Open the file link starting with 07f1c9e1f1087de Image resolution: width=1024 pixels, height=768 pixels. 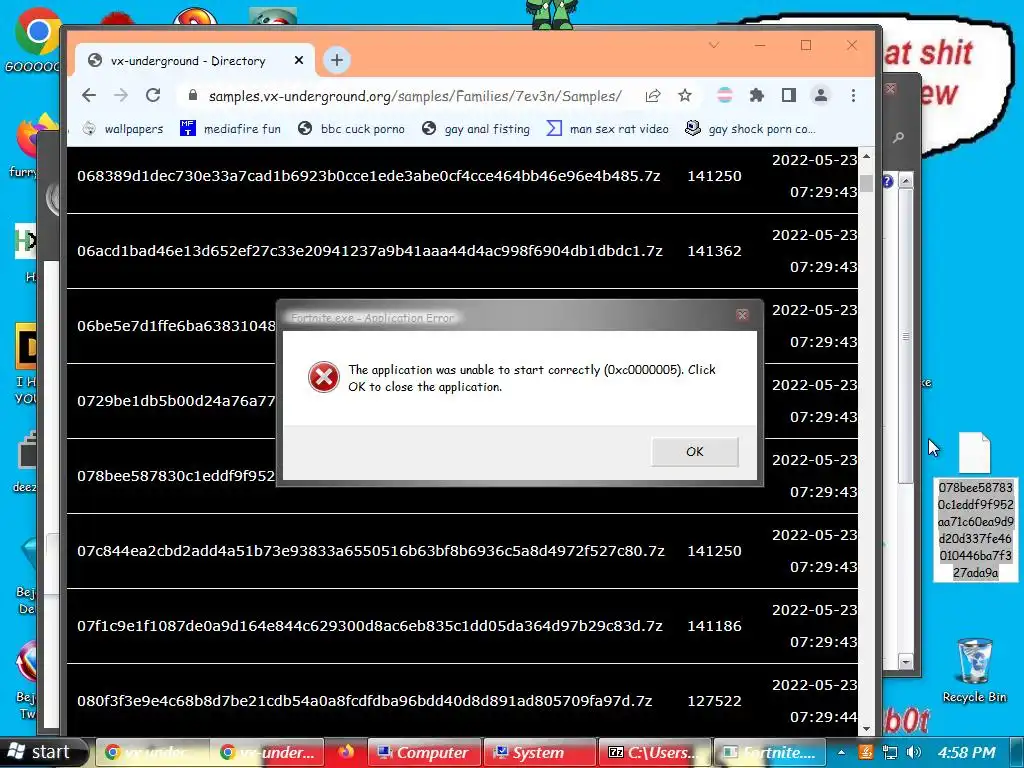click(370, 626)
